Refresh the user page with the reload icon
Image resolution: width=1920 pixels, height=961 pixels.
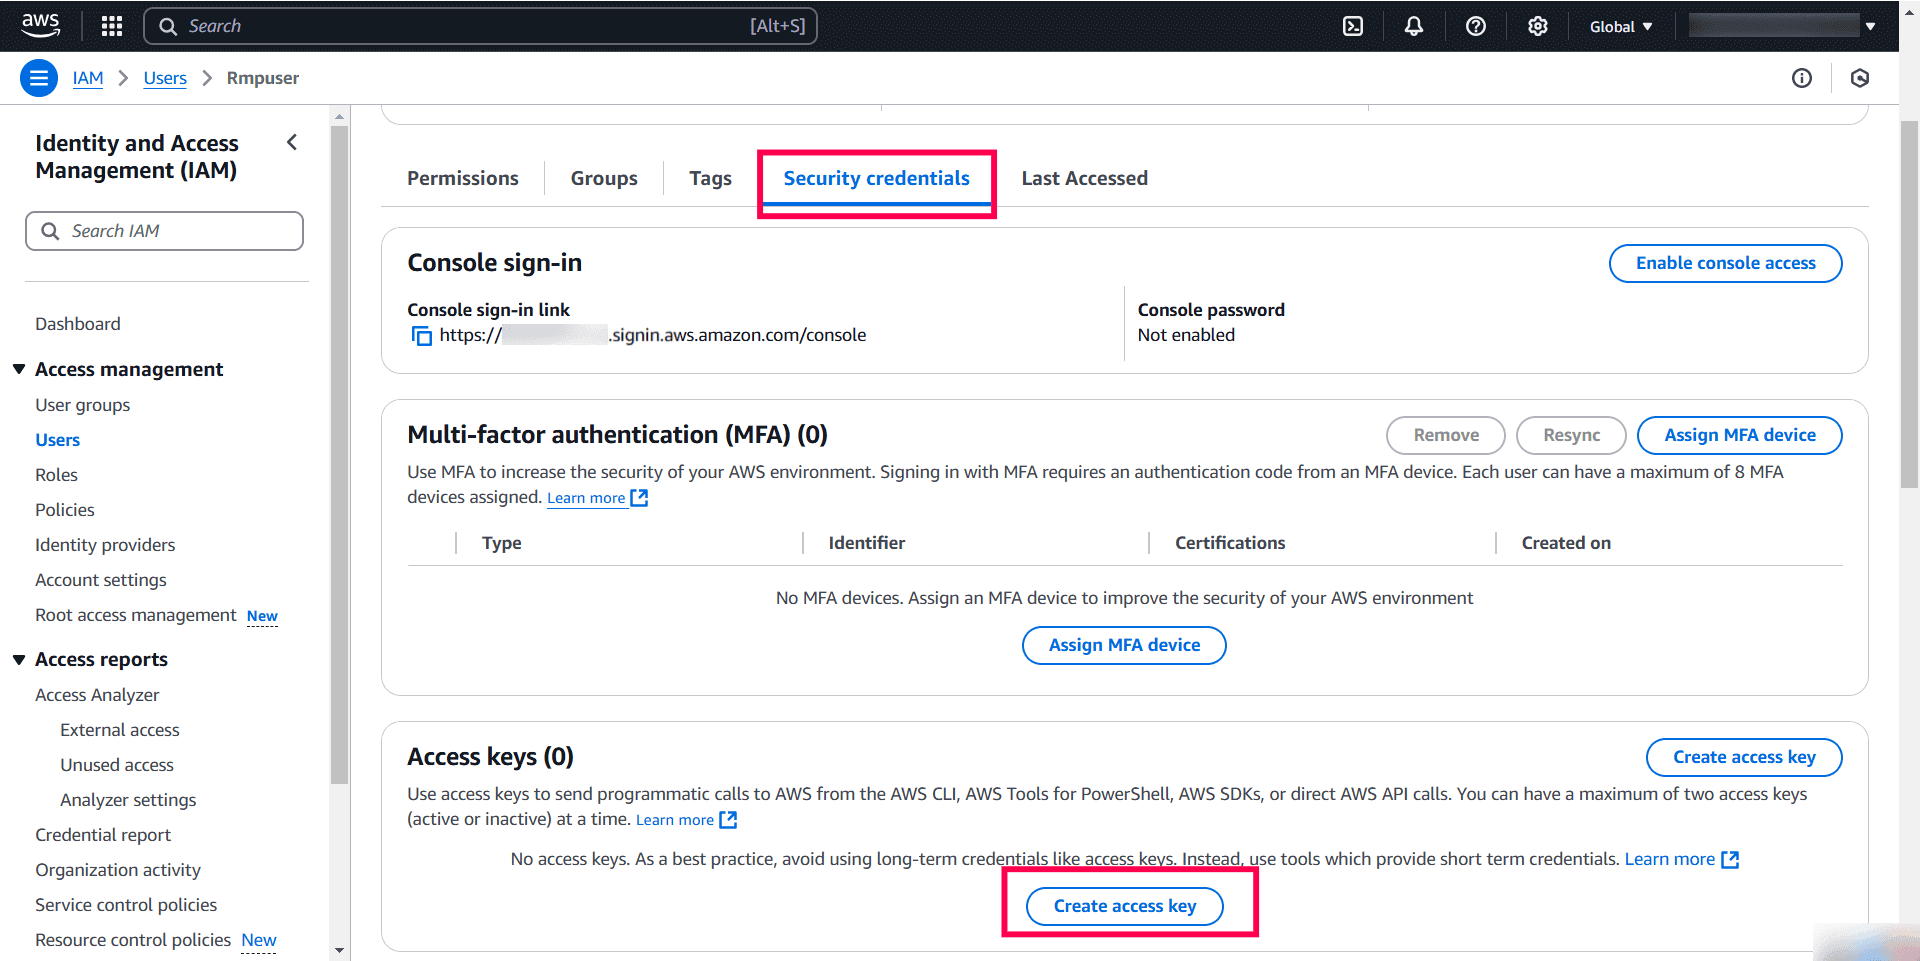(x=1860, y=77)
